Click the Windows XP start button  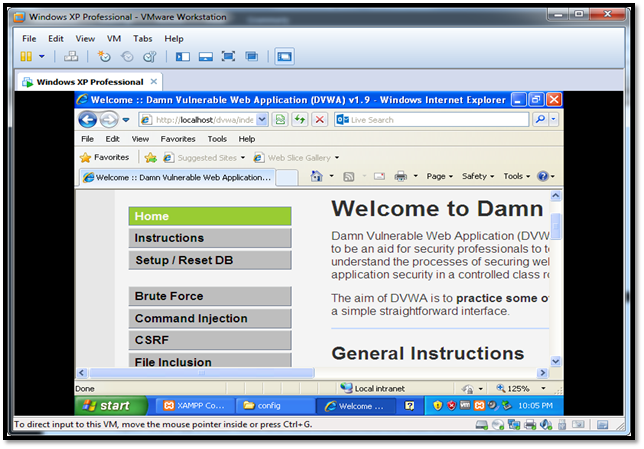(x=111, y=406)
